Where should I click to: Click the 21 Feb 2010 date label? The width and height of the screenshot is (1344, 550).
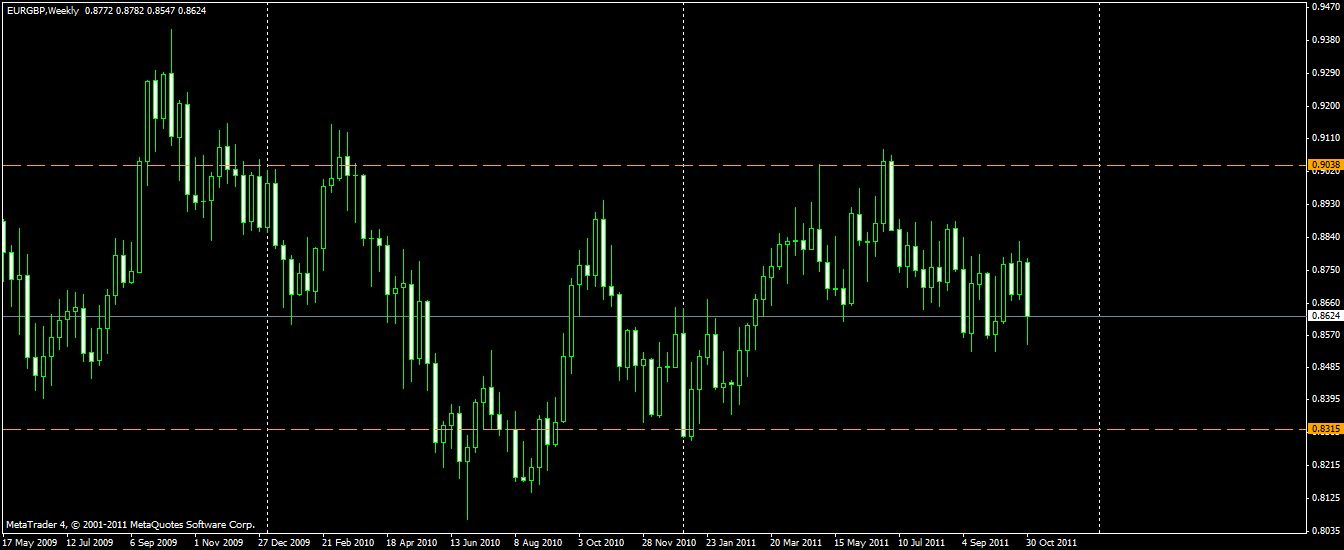point(348,543)
